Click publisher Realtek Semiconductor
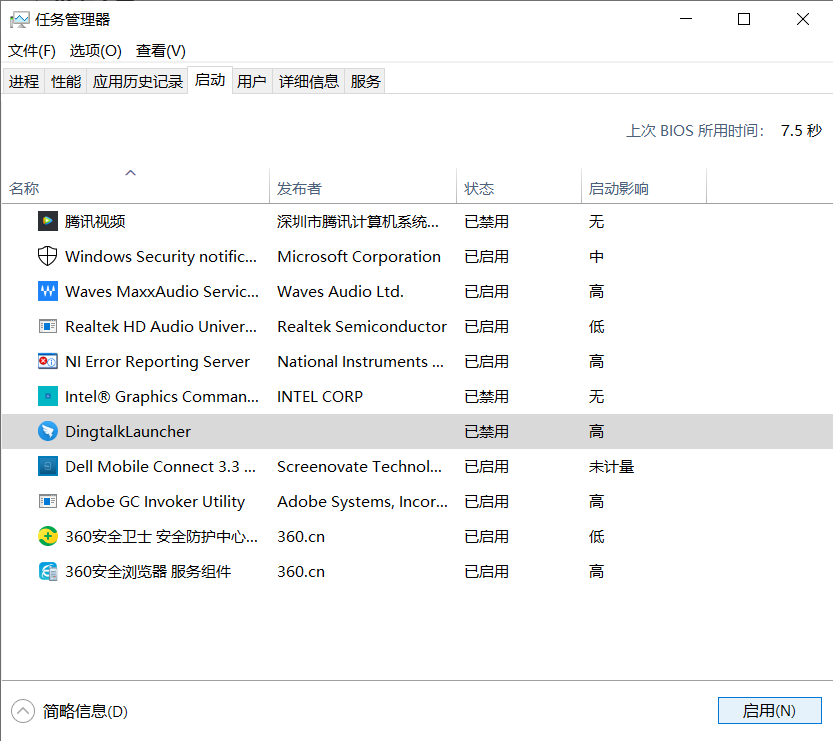 362,327
